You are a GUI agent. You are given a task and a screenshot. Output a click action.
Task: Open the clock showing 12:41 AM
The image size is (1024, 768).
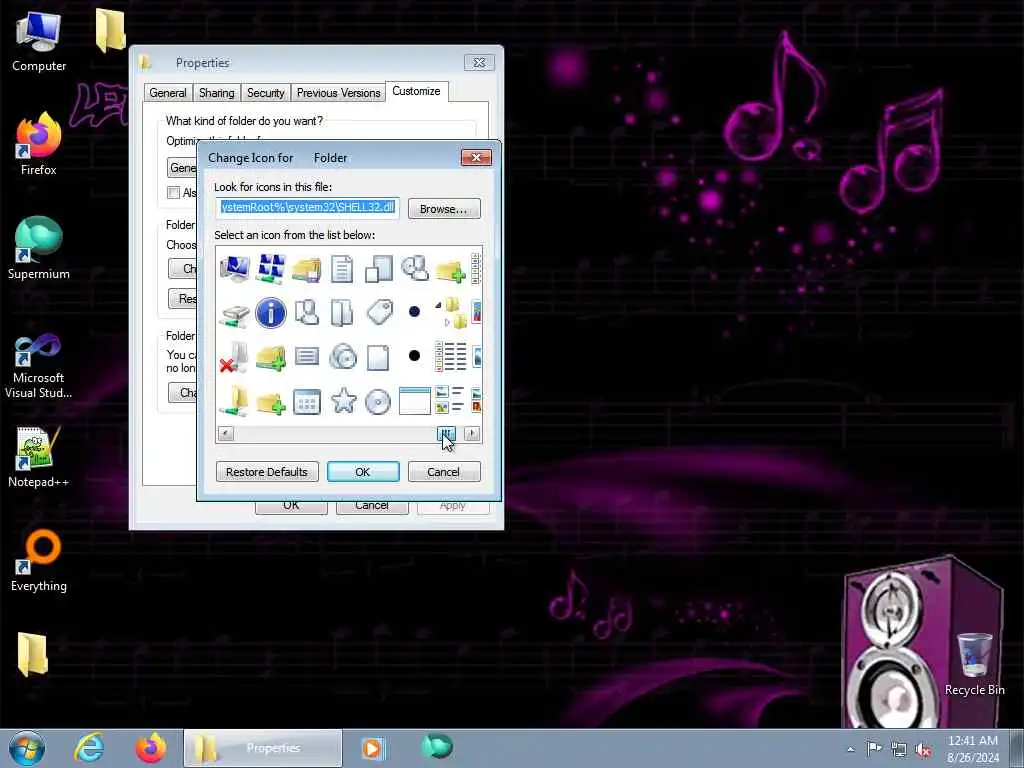point(972,749)
